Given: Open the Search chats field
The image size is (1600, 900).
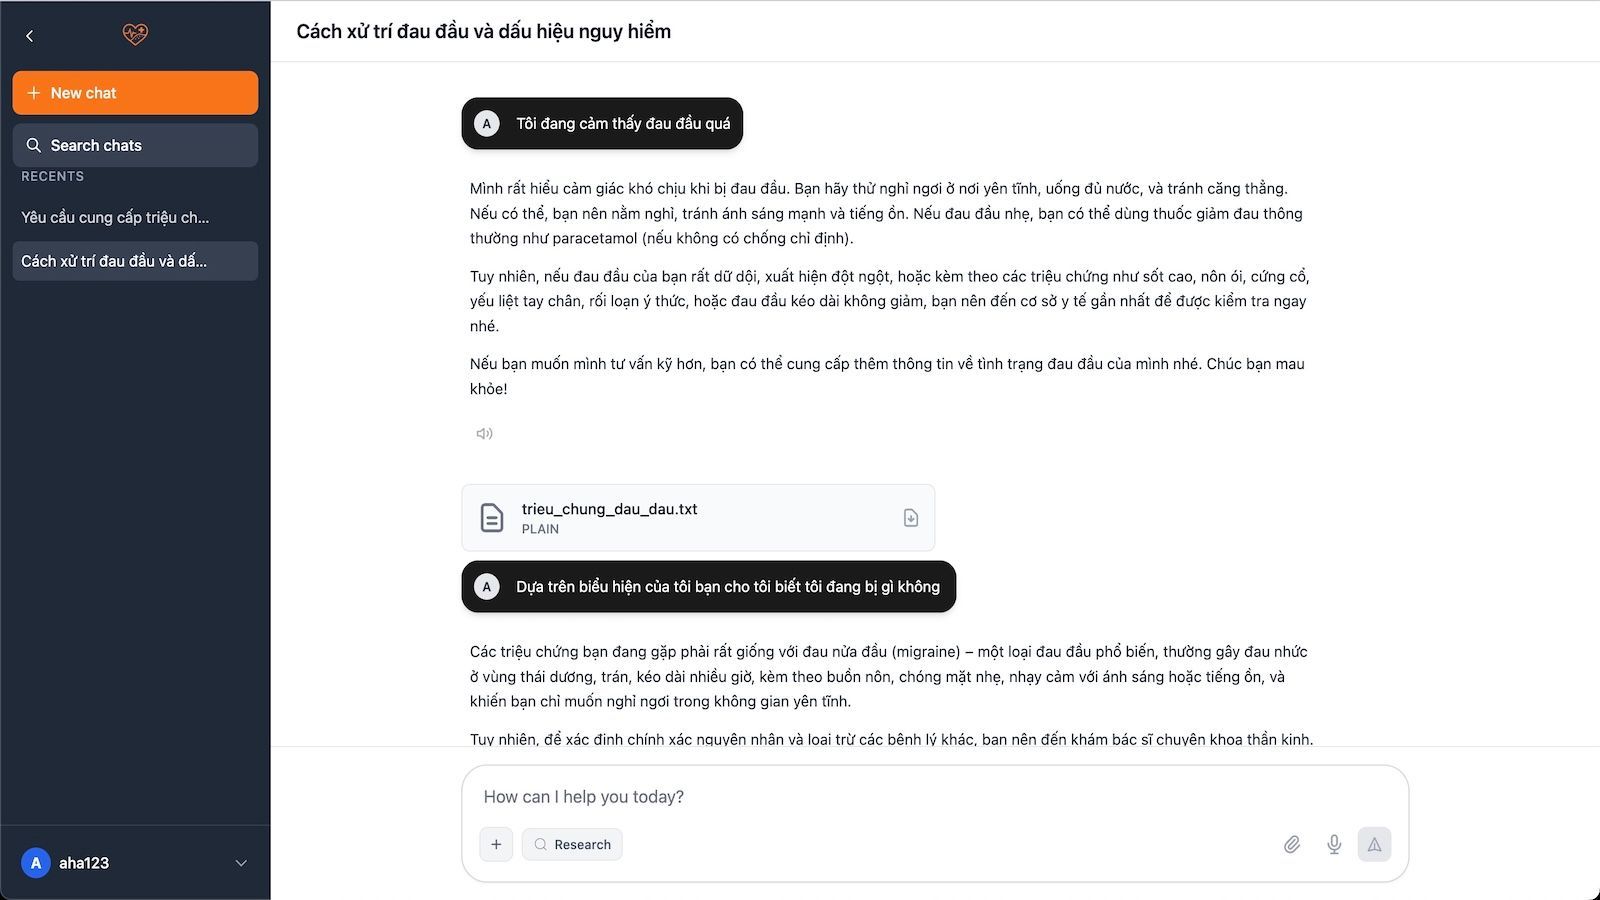Looking at the screenshot, I should 135,145.
